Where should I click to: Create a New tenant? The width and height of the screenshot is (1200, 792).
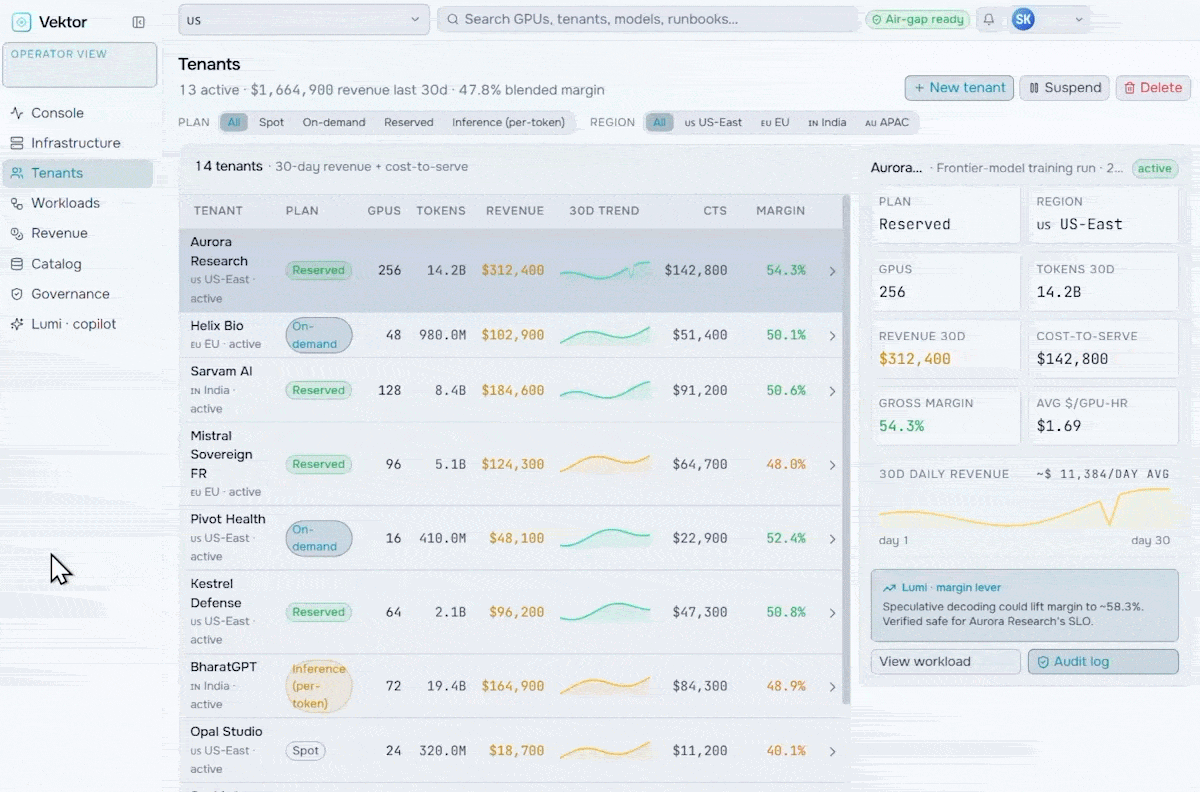(959, 88)
